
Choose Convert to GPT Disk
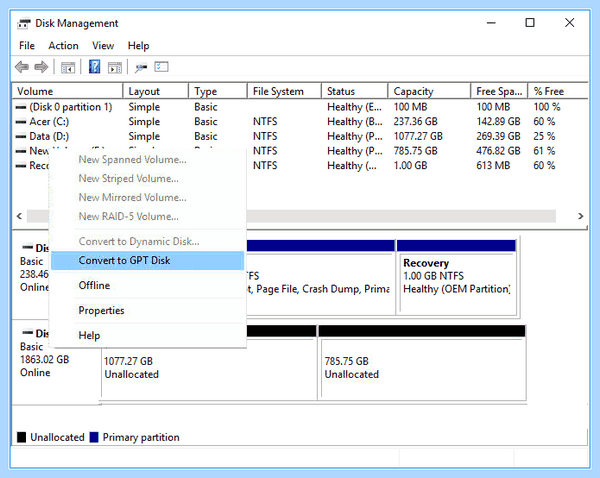(x=147, y=261)
